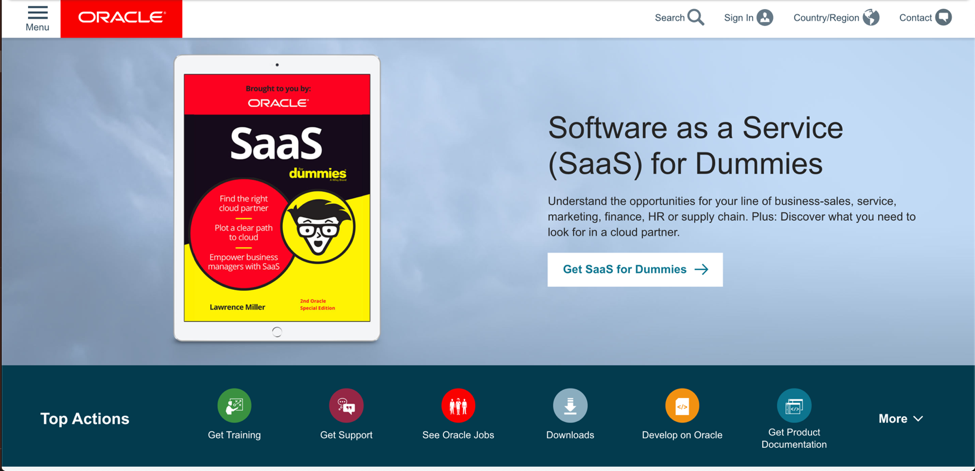Select the Country/Region globe icon
The height and width of the screenshot is (471, 975).
click(871, 17)
